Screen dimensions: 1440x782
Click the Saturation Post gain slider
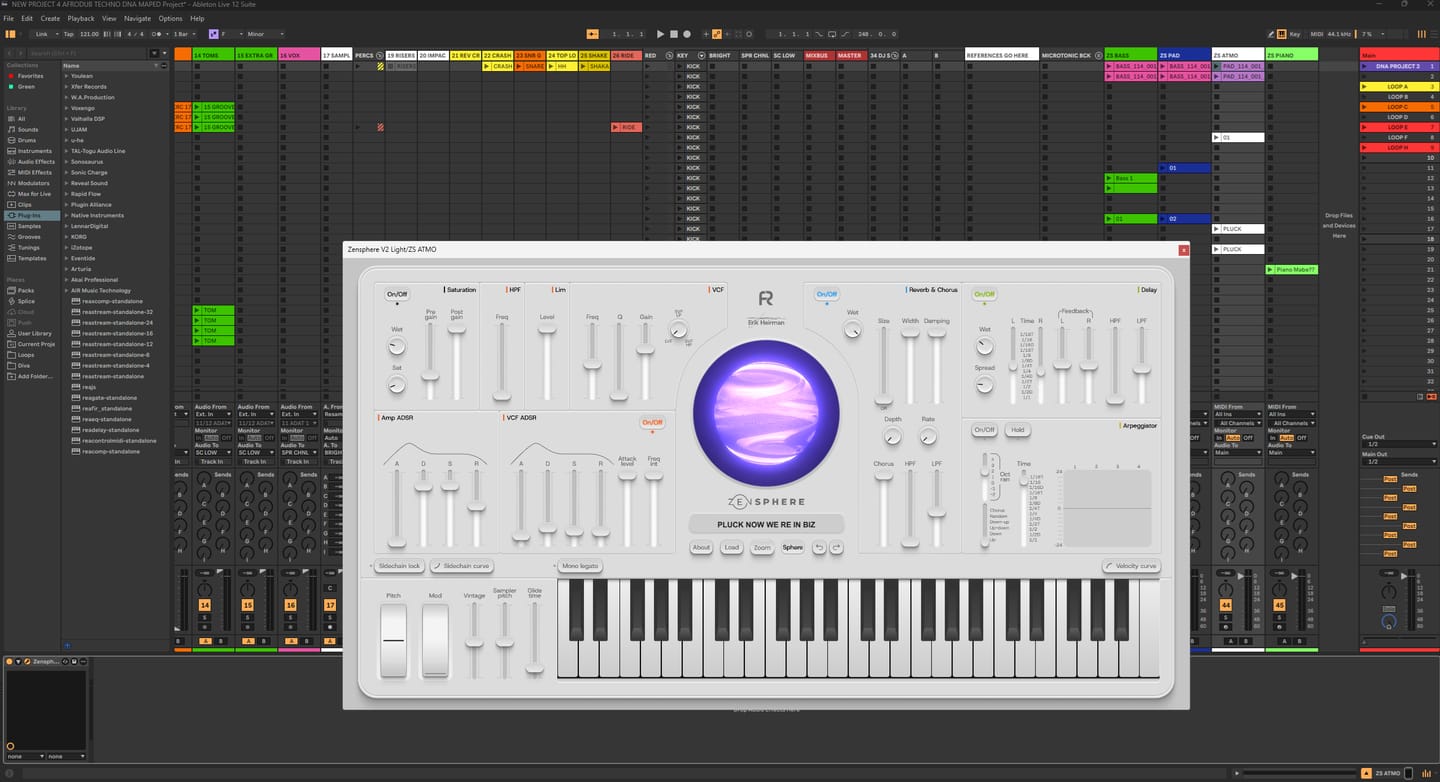pos(458,362)
